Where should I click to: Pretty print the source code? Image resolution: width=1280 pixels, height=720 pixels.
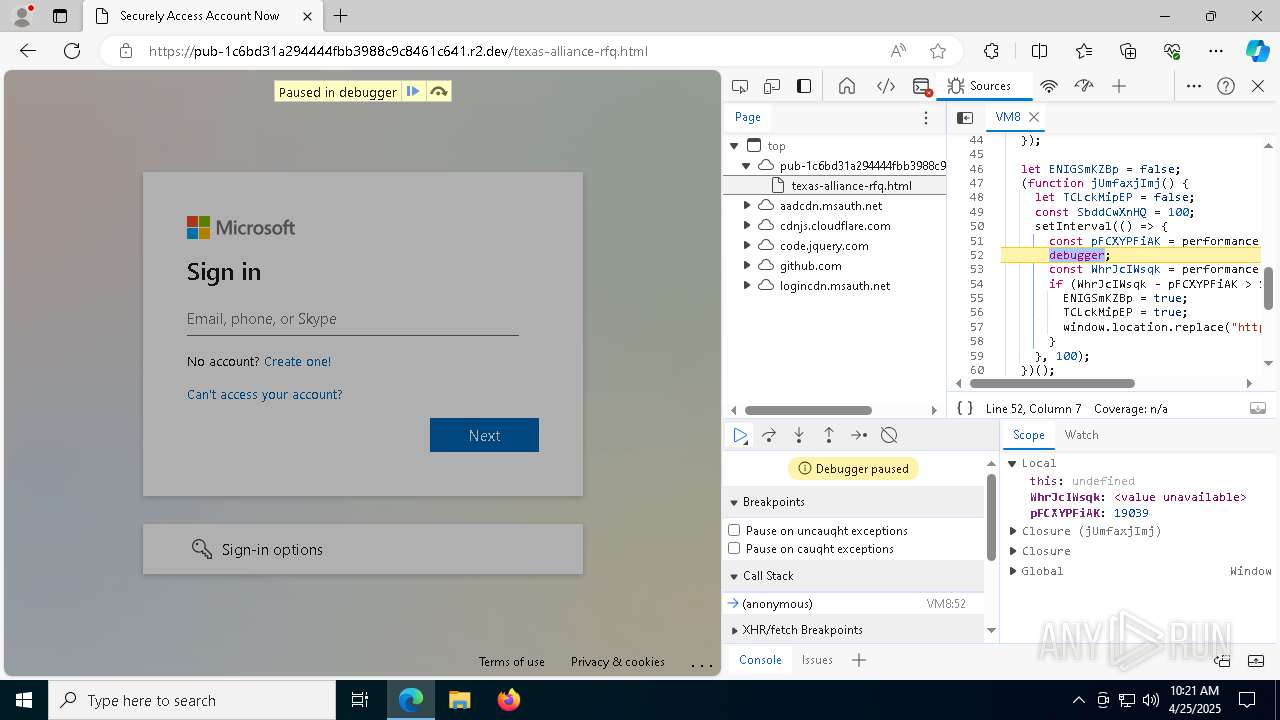tap(965, 408)
